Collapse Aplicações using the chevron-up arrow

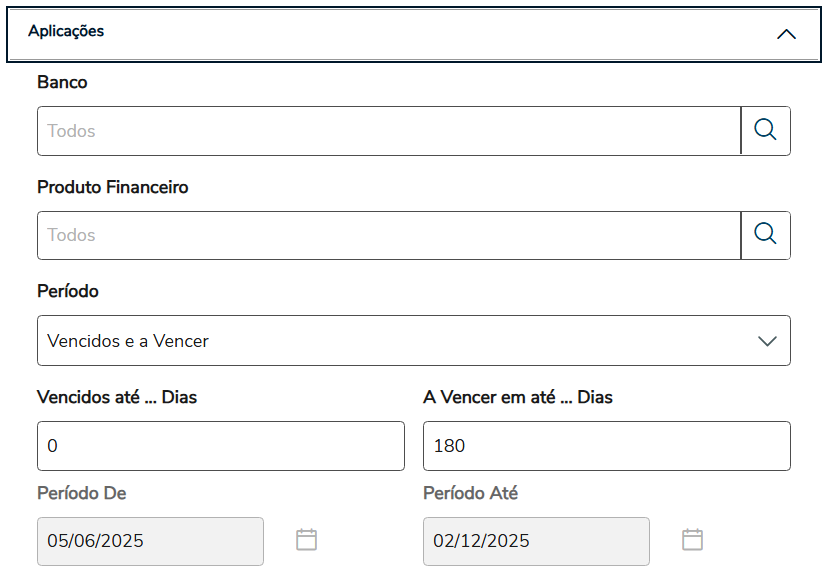(x=786, y=34)
